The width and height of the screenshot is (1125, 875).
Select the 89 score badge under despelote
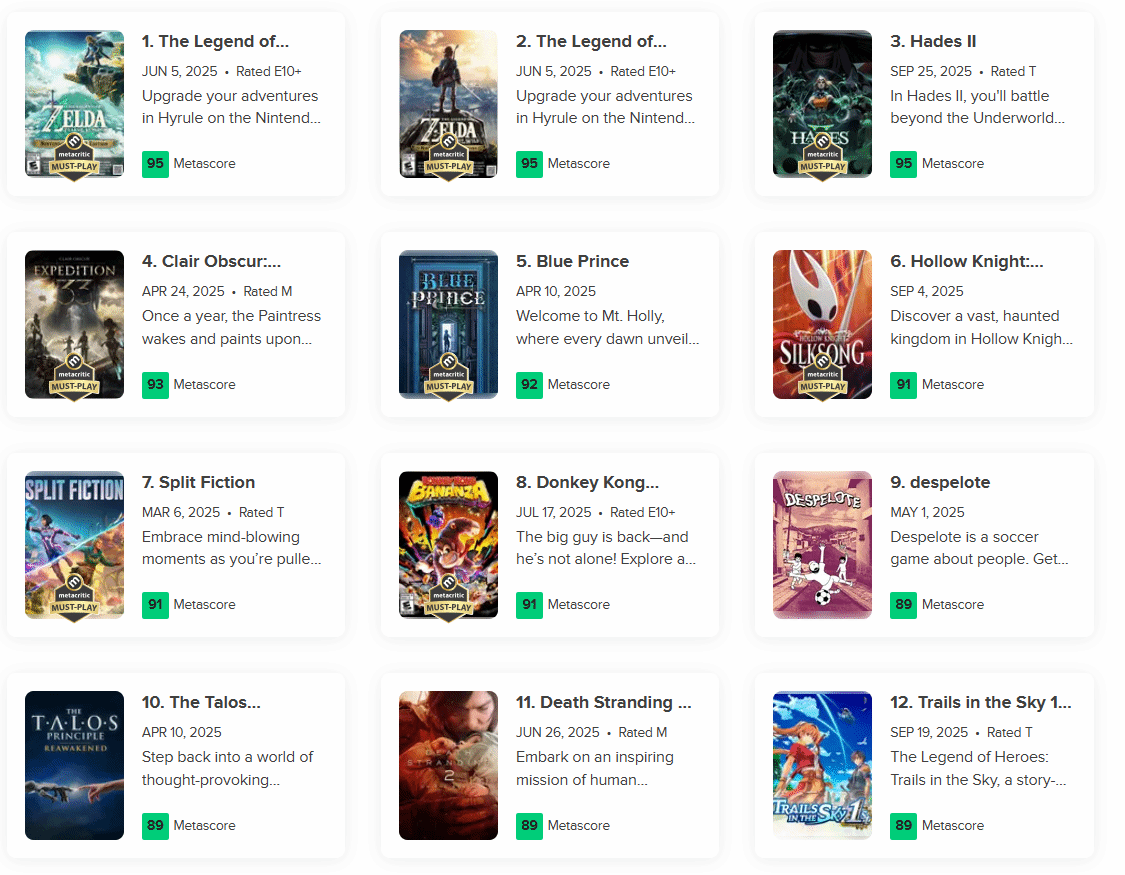tap(903, 604)
